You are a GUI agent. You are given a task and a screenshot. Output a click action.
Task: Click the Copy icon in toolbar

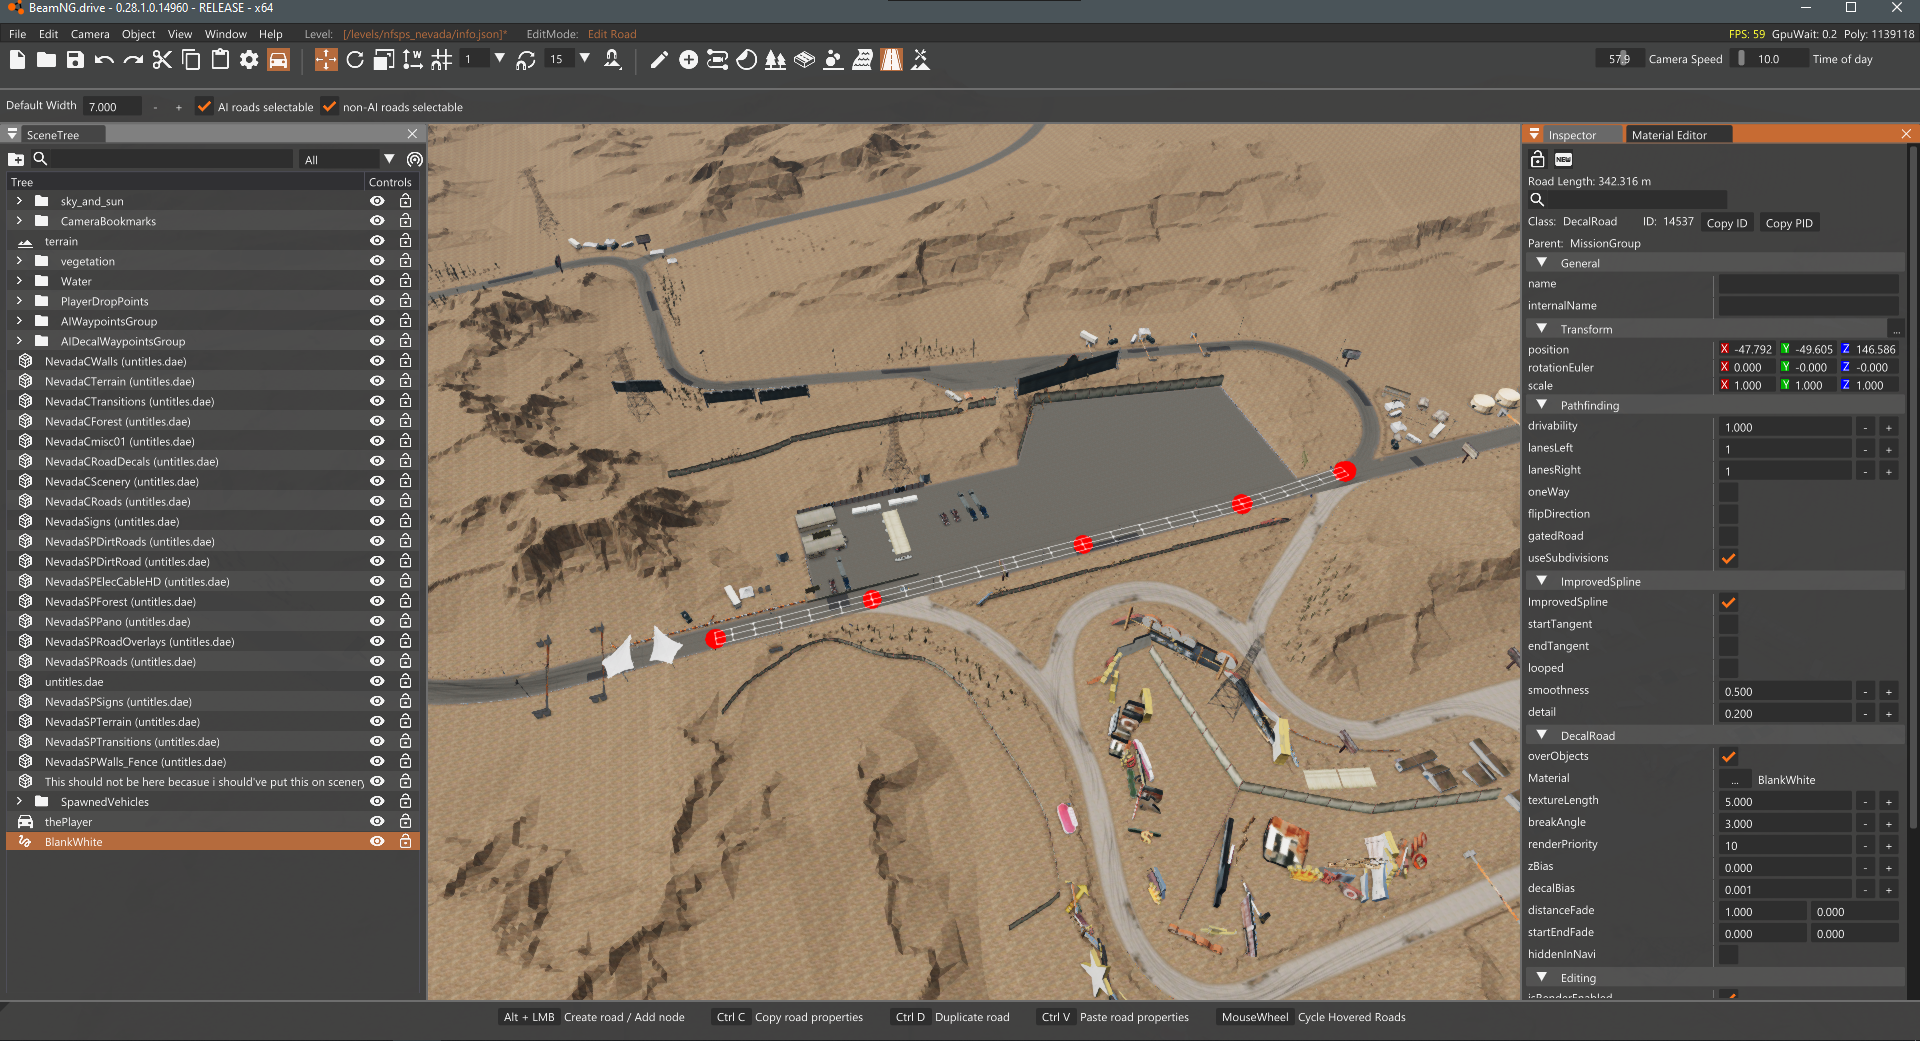click(x=191, y=60)
